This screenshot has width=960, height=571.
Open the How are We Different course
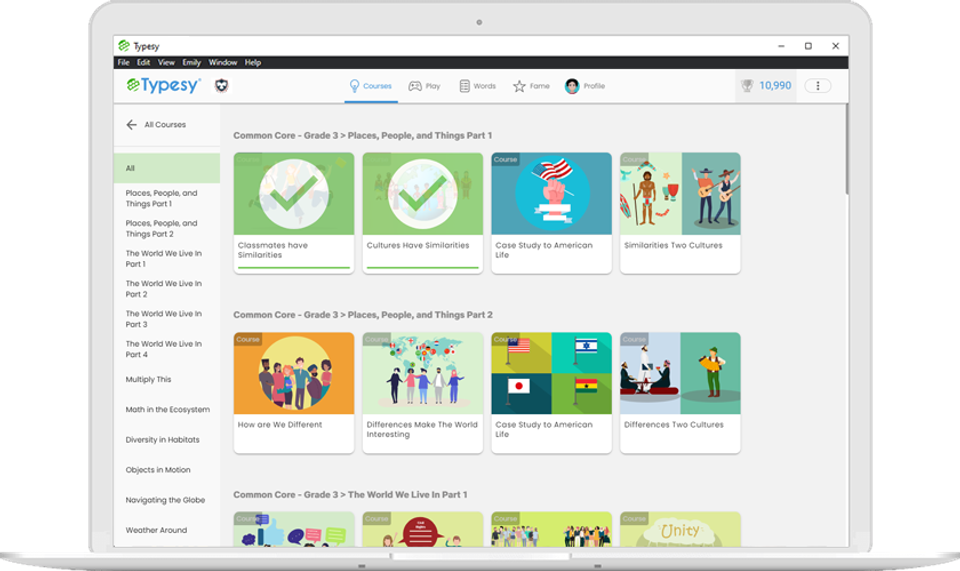click(x=293, y=375)
